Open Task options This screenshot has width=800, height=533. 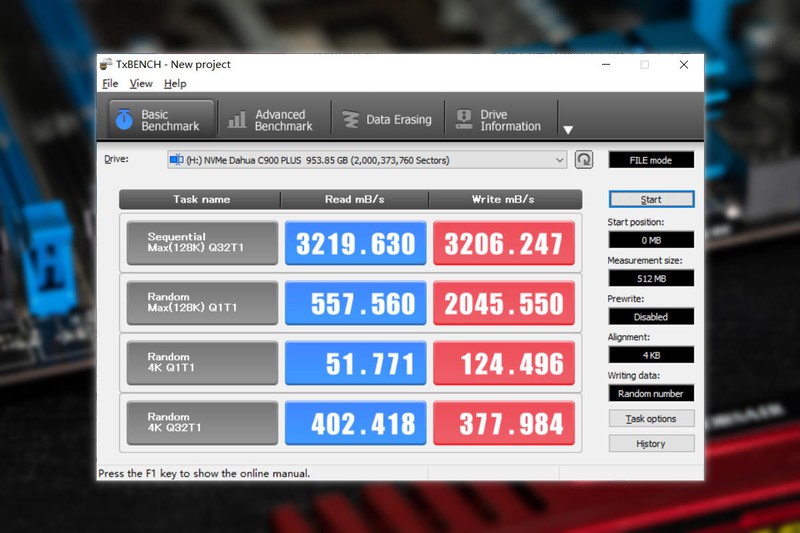pyautogui.click(x=651, y=419)
